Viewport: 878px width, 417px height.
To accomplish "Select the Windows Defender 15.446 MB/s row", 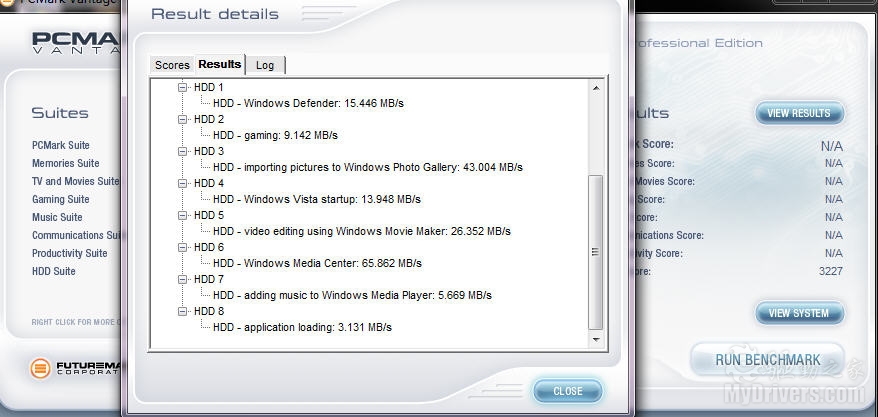I will (308, 104).
